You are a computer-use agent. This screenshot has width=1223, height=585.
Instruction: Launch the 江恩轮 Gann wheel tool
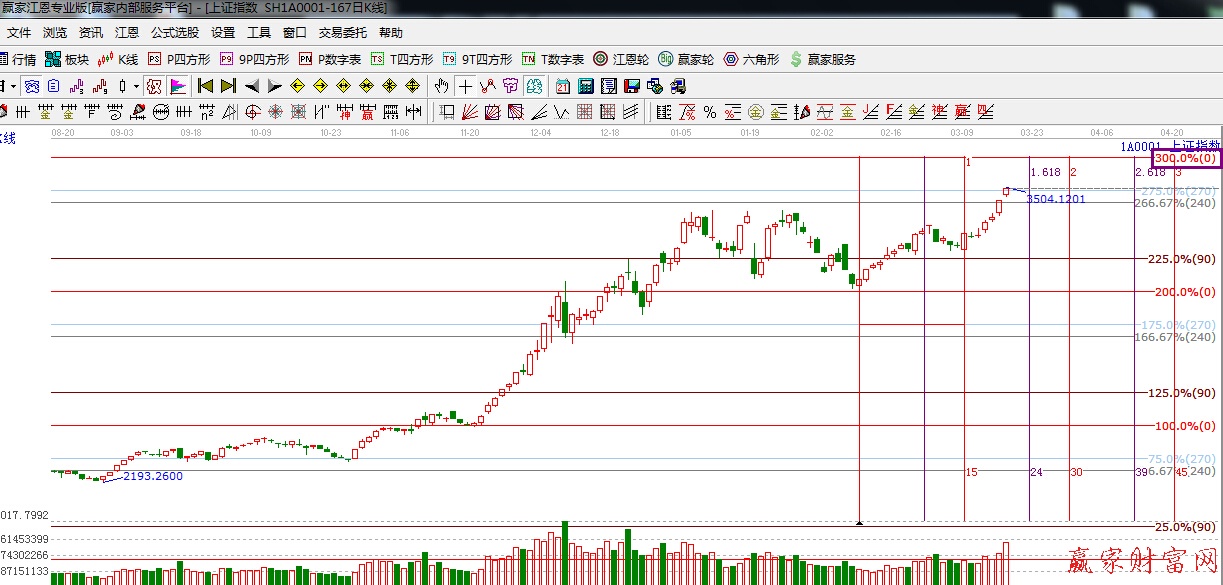coord(623,60)
